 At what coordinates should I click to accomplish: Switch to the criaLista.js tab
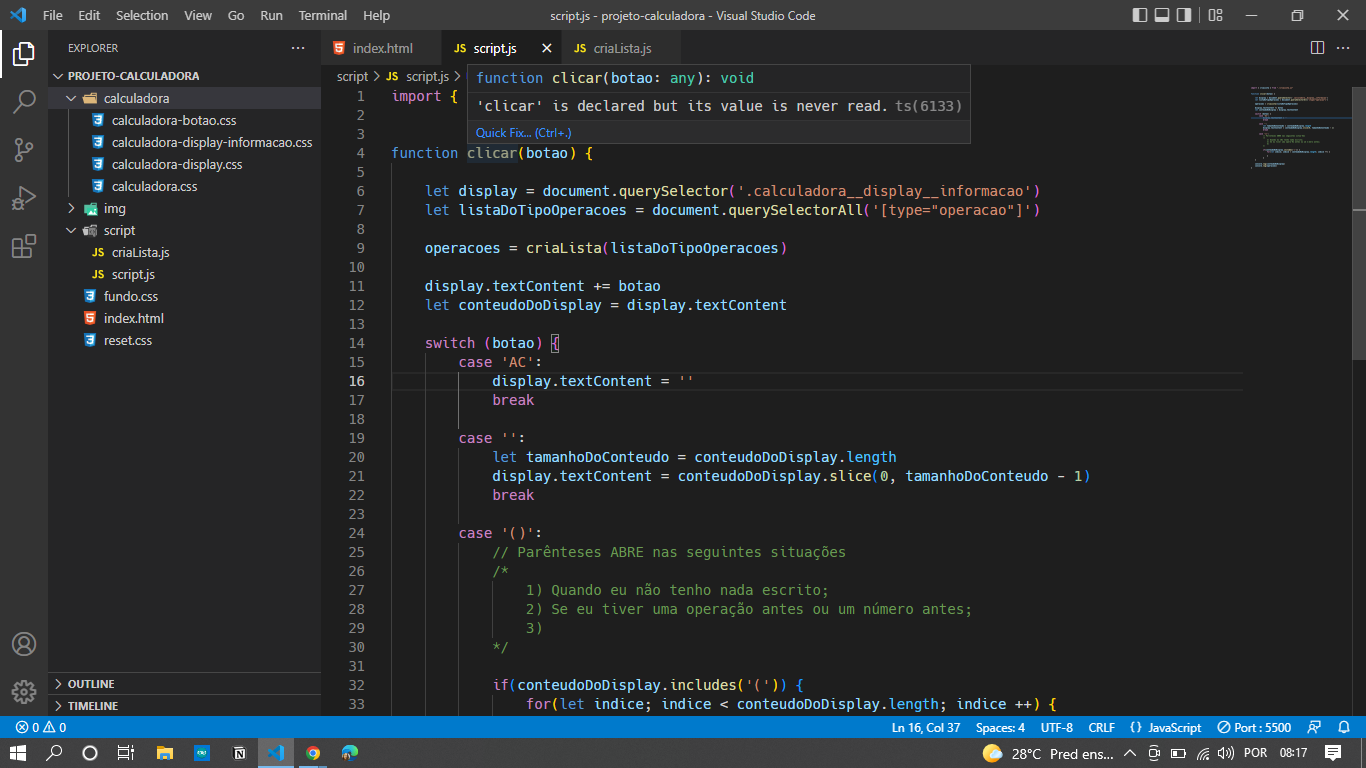pyautogui.click(x=622, y=48)
